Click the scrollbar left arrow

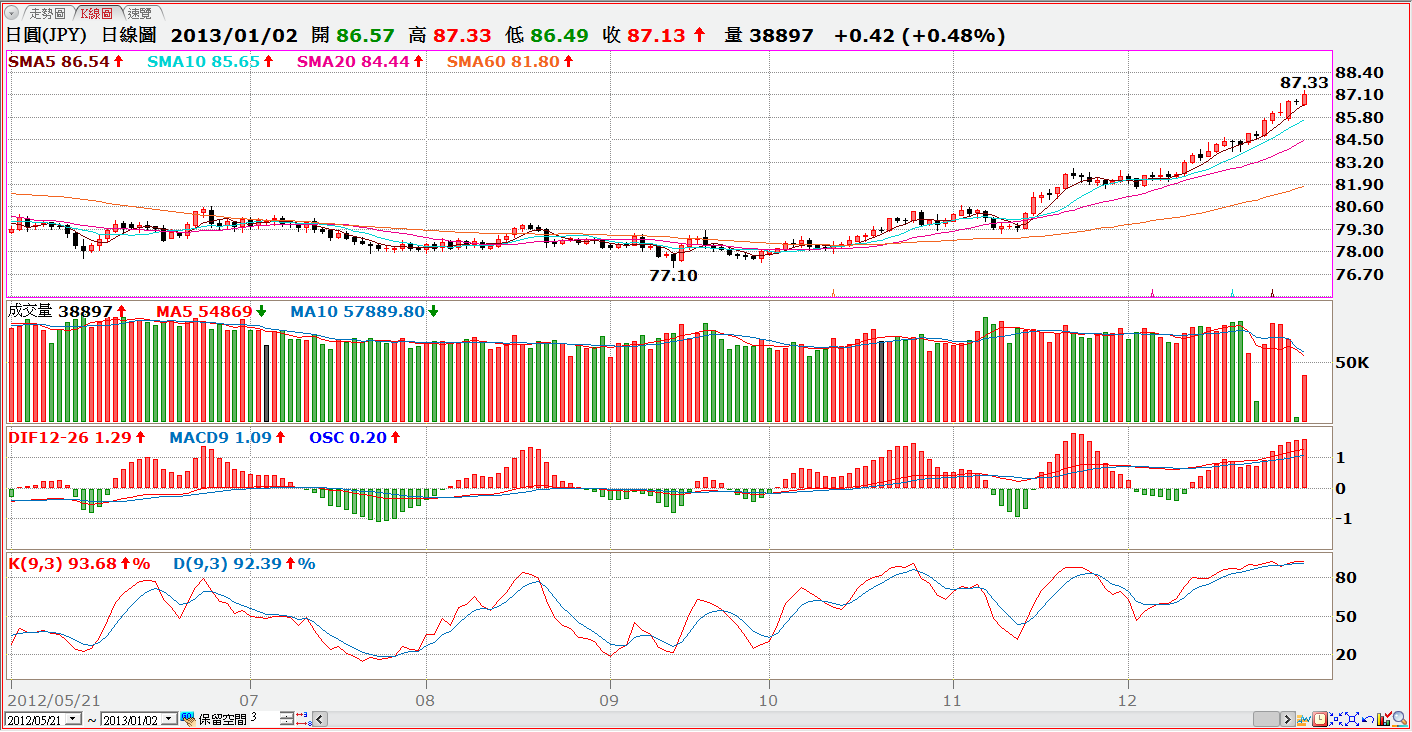click(x=320, y=719)
